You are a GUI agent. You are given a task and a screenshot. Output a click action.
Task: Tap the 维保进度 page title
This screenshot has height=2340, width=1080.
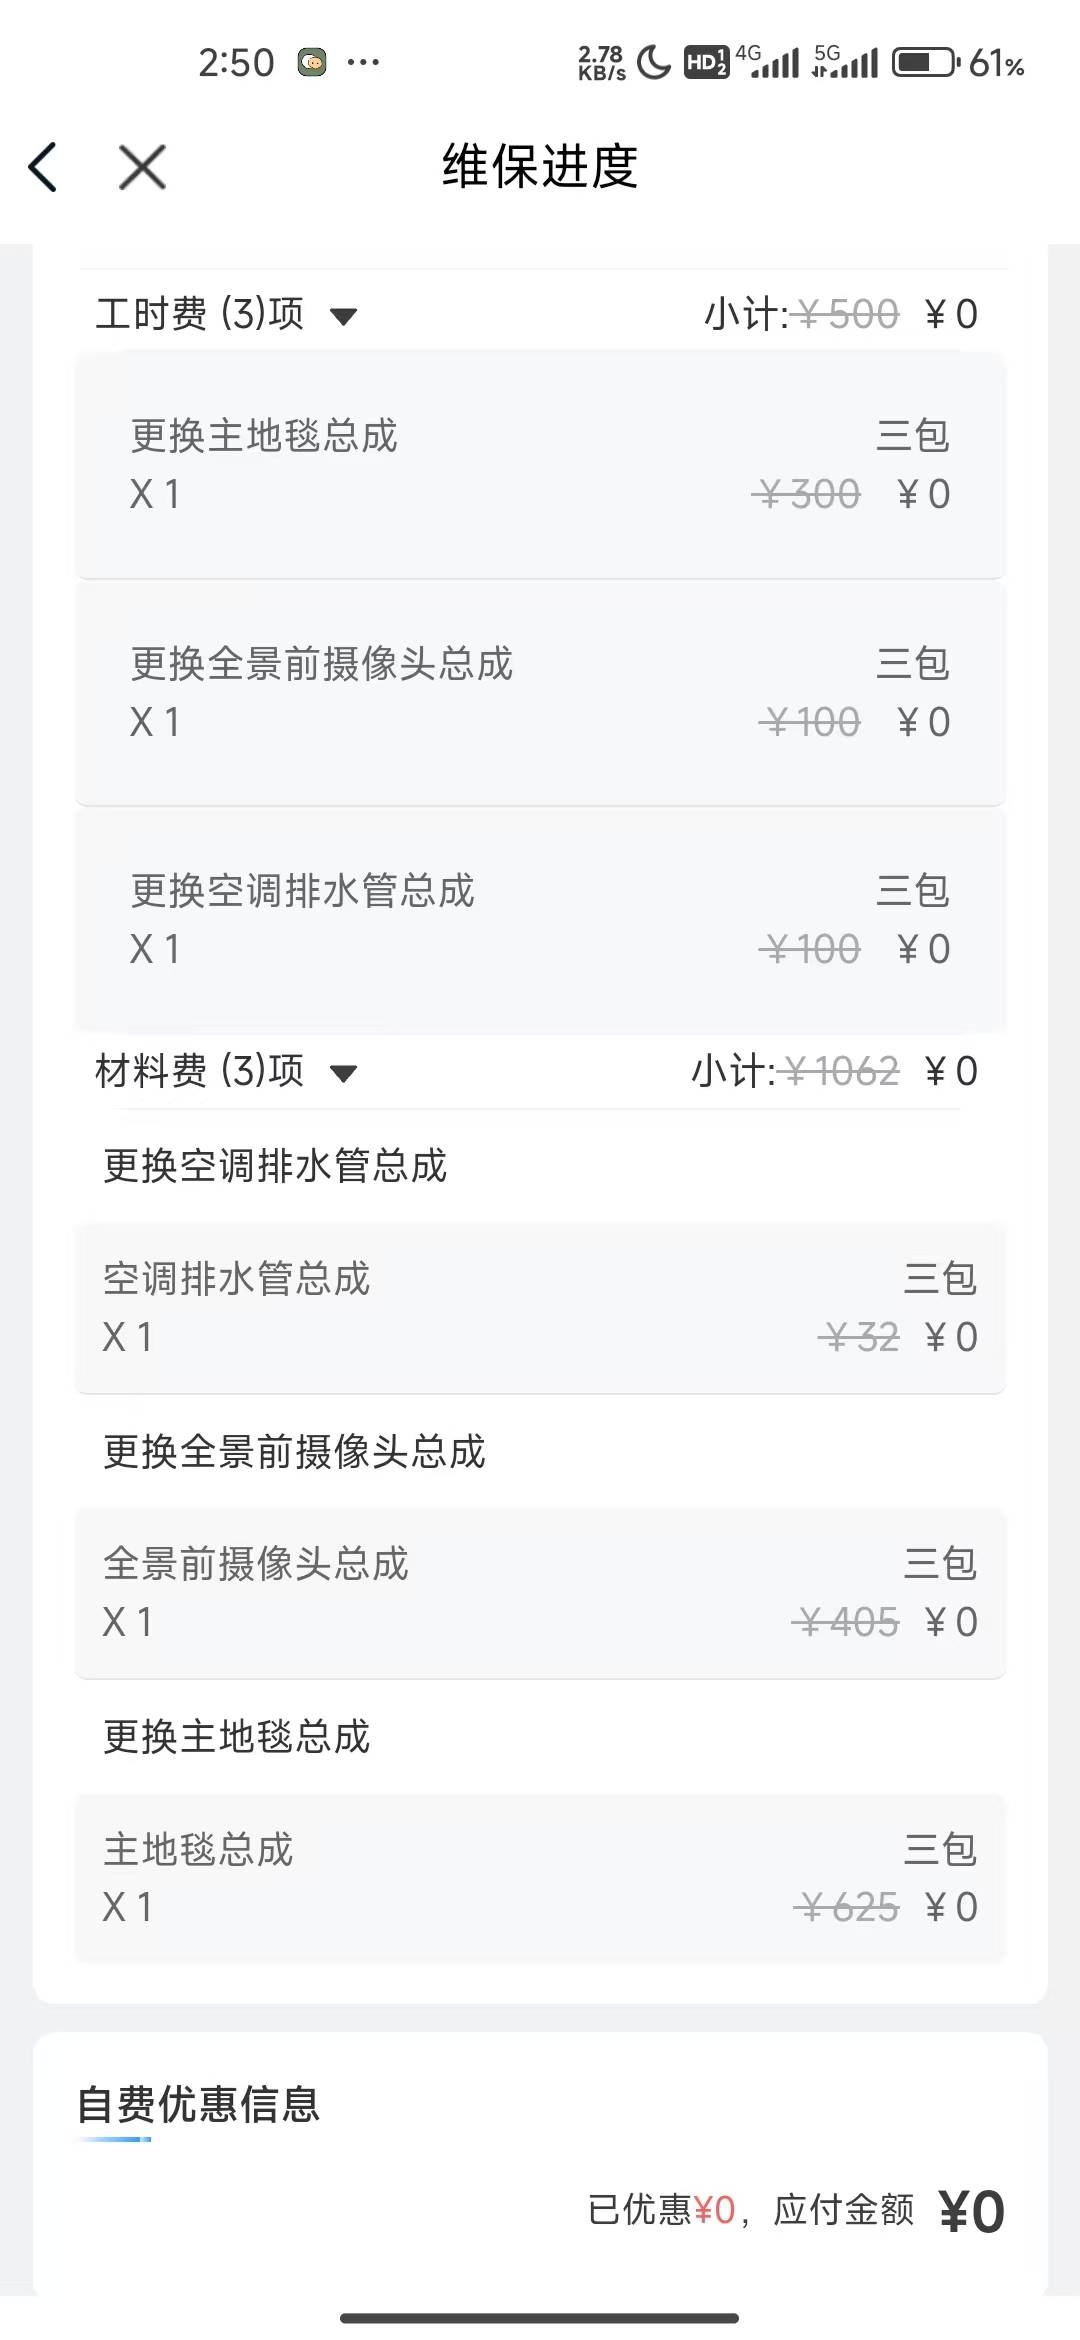click(540, 167)
